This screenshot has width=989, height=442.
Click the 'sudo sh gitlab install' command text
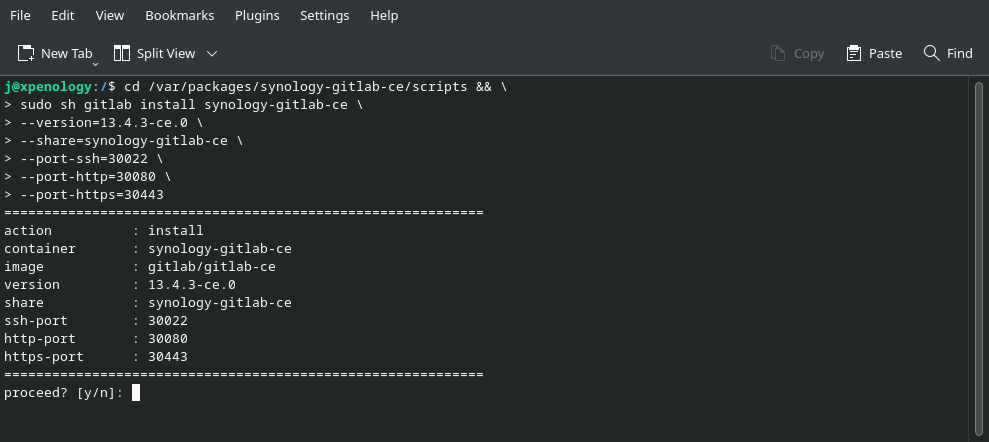click(x=108, y=105)
